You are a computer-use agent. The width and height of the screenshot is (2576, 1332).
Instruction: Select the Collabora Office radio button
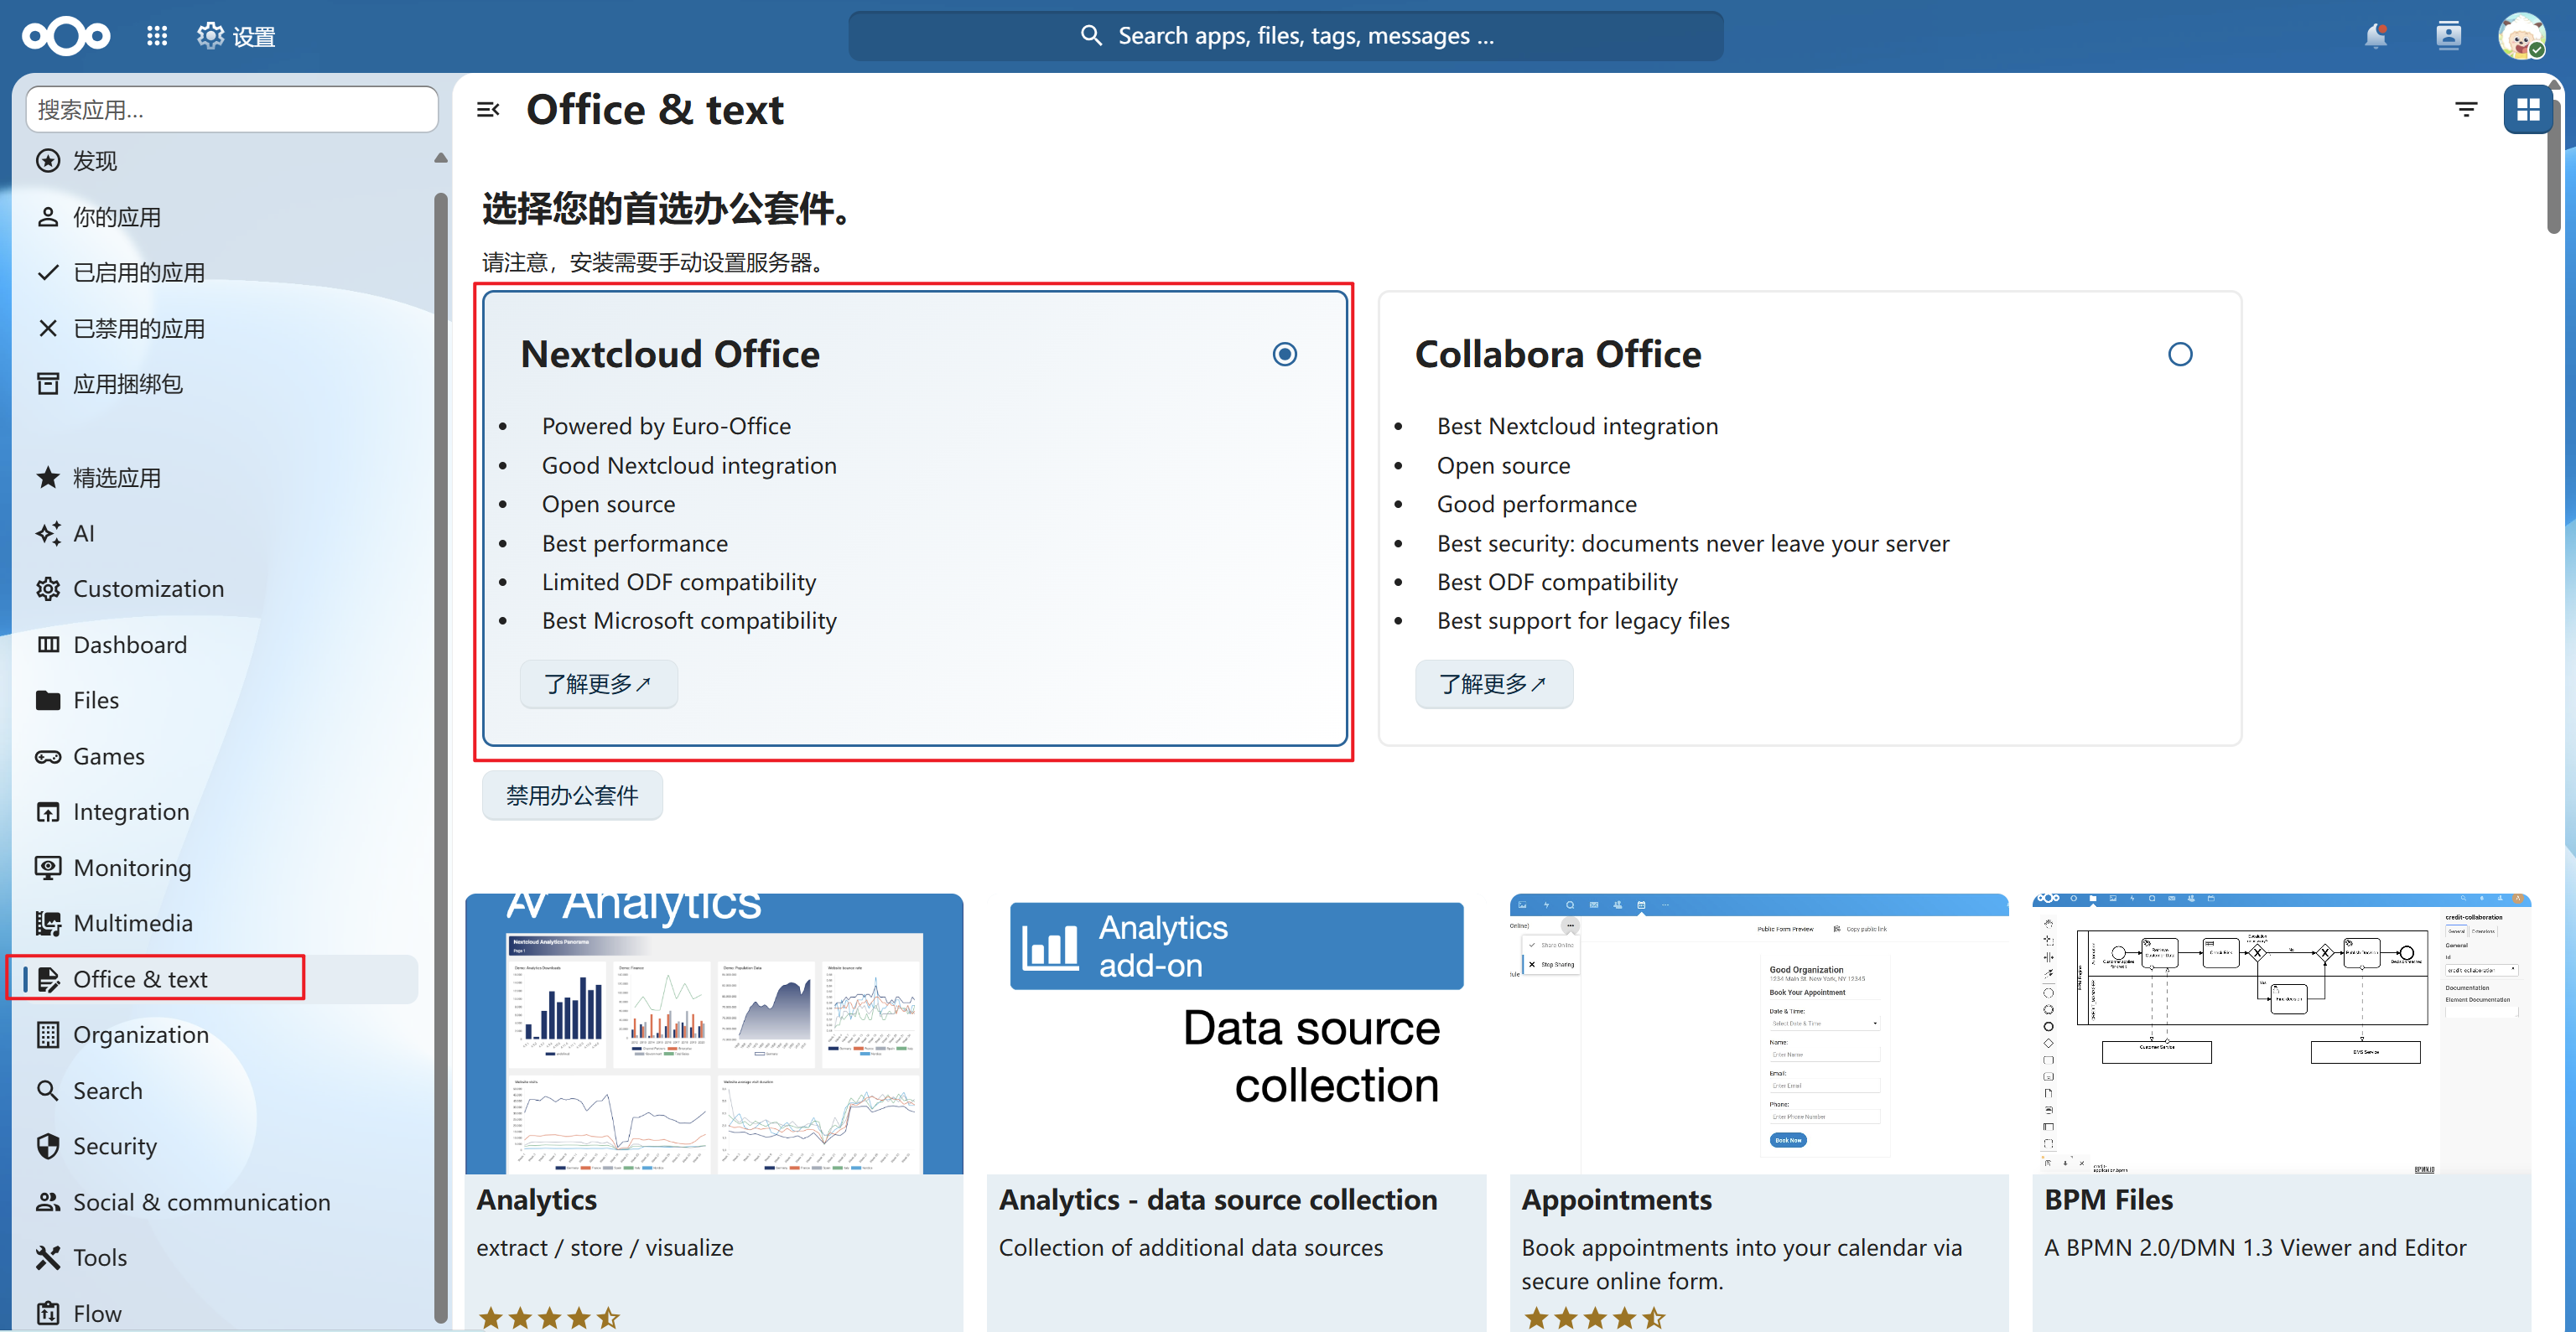click(x=2180, y=354)
